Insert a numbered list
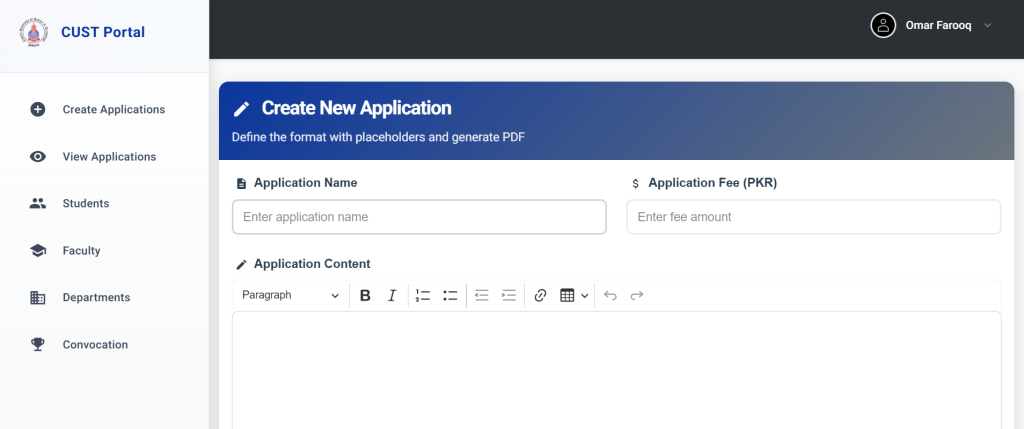 click(x=423, y=295)
